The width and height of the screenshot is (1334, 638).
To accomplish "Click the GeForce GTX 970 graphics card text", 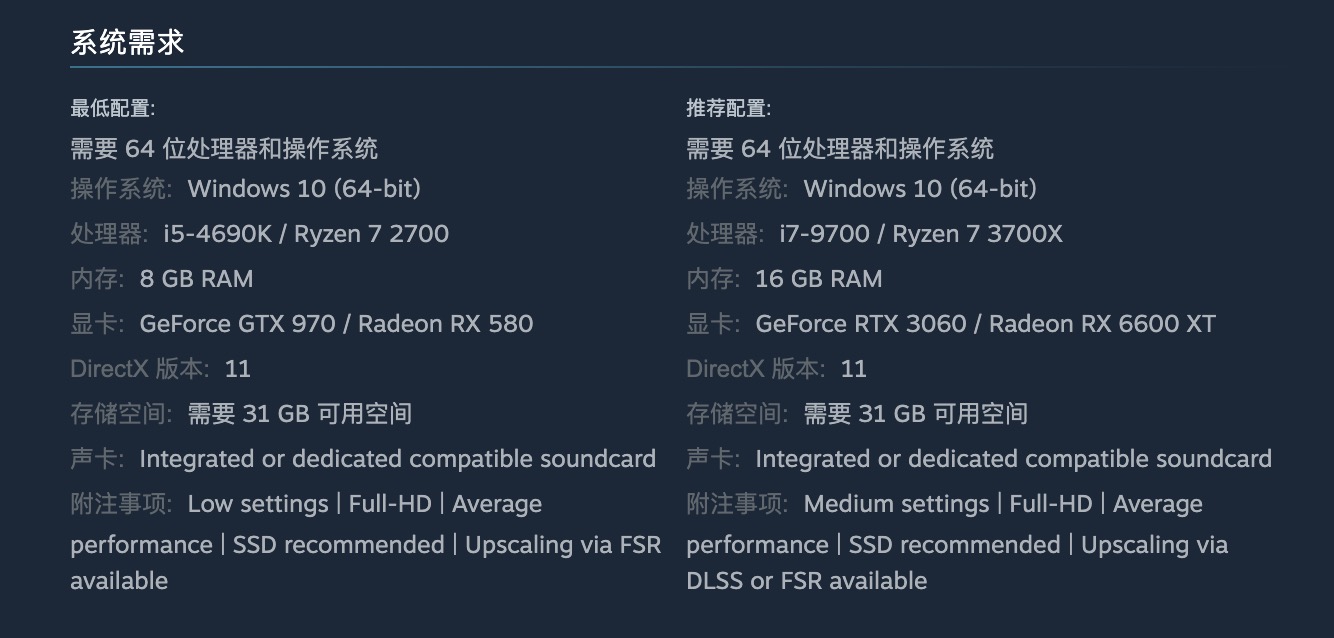I will pos(237,324).
